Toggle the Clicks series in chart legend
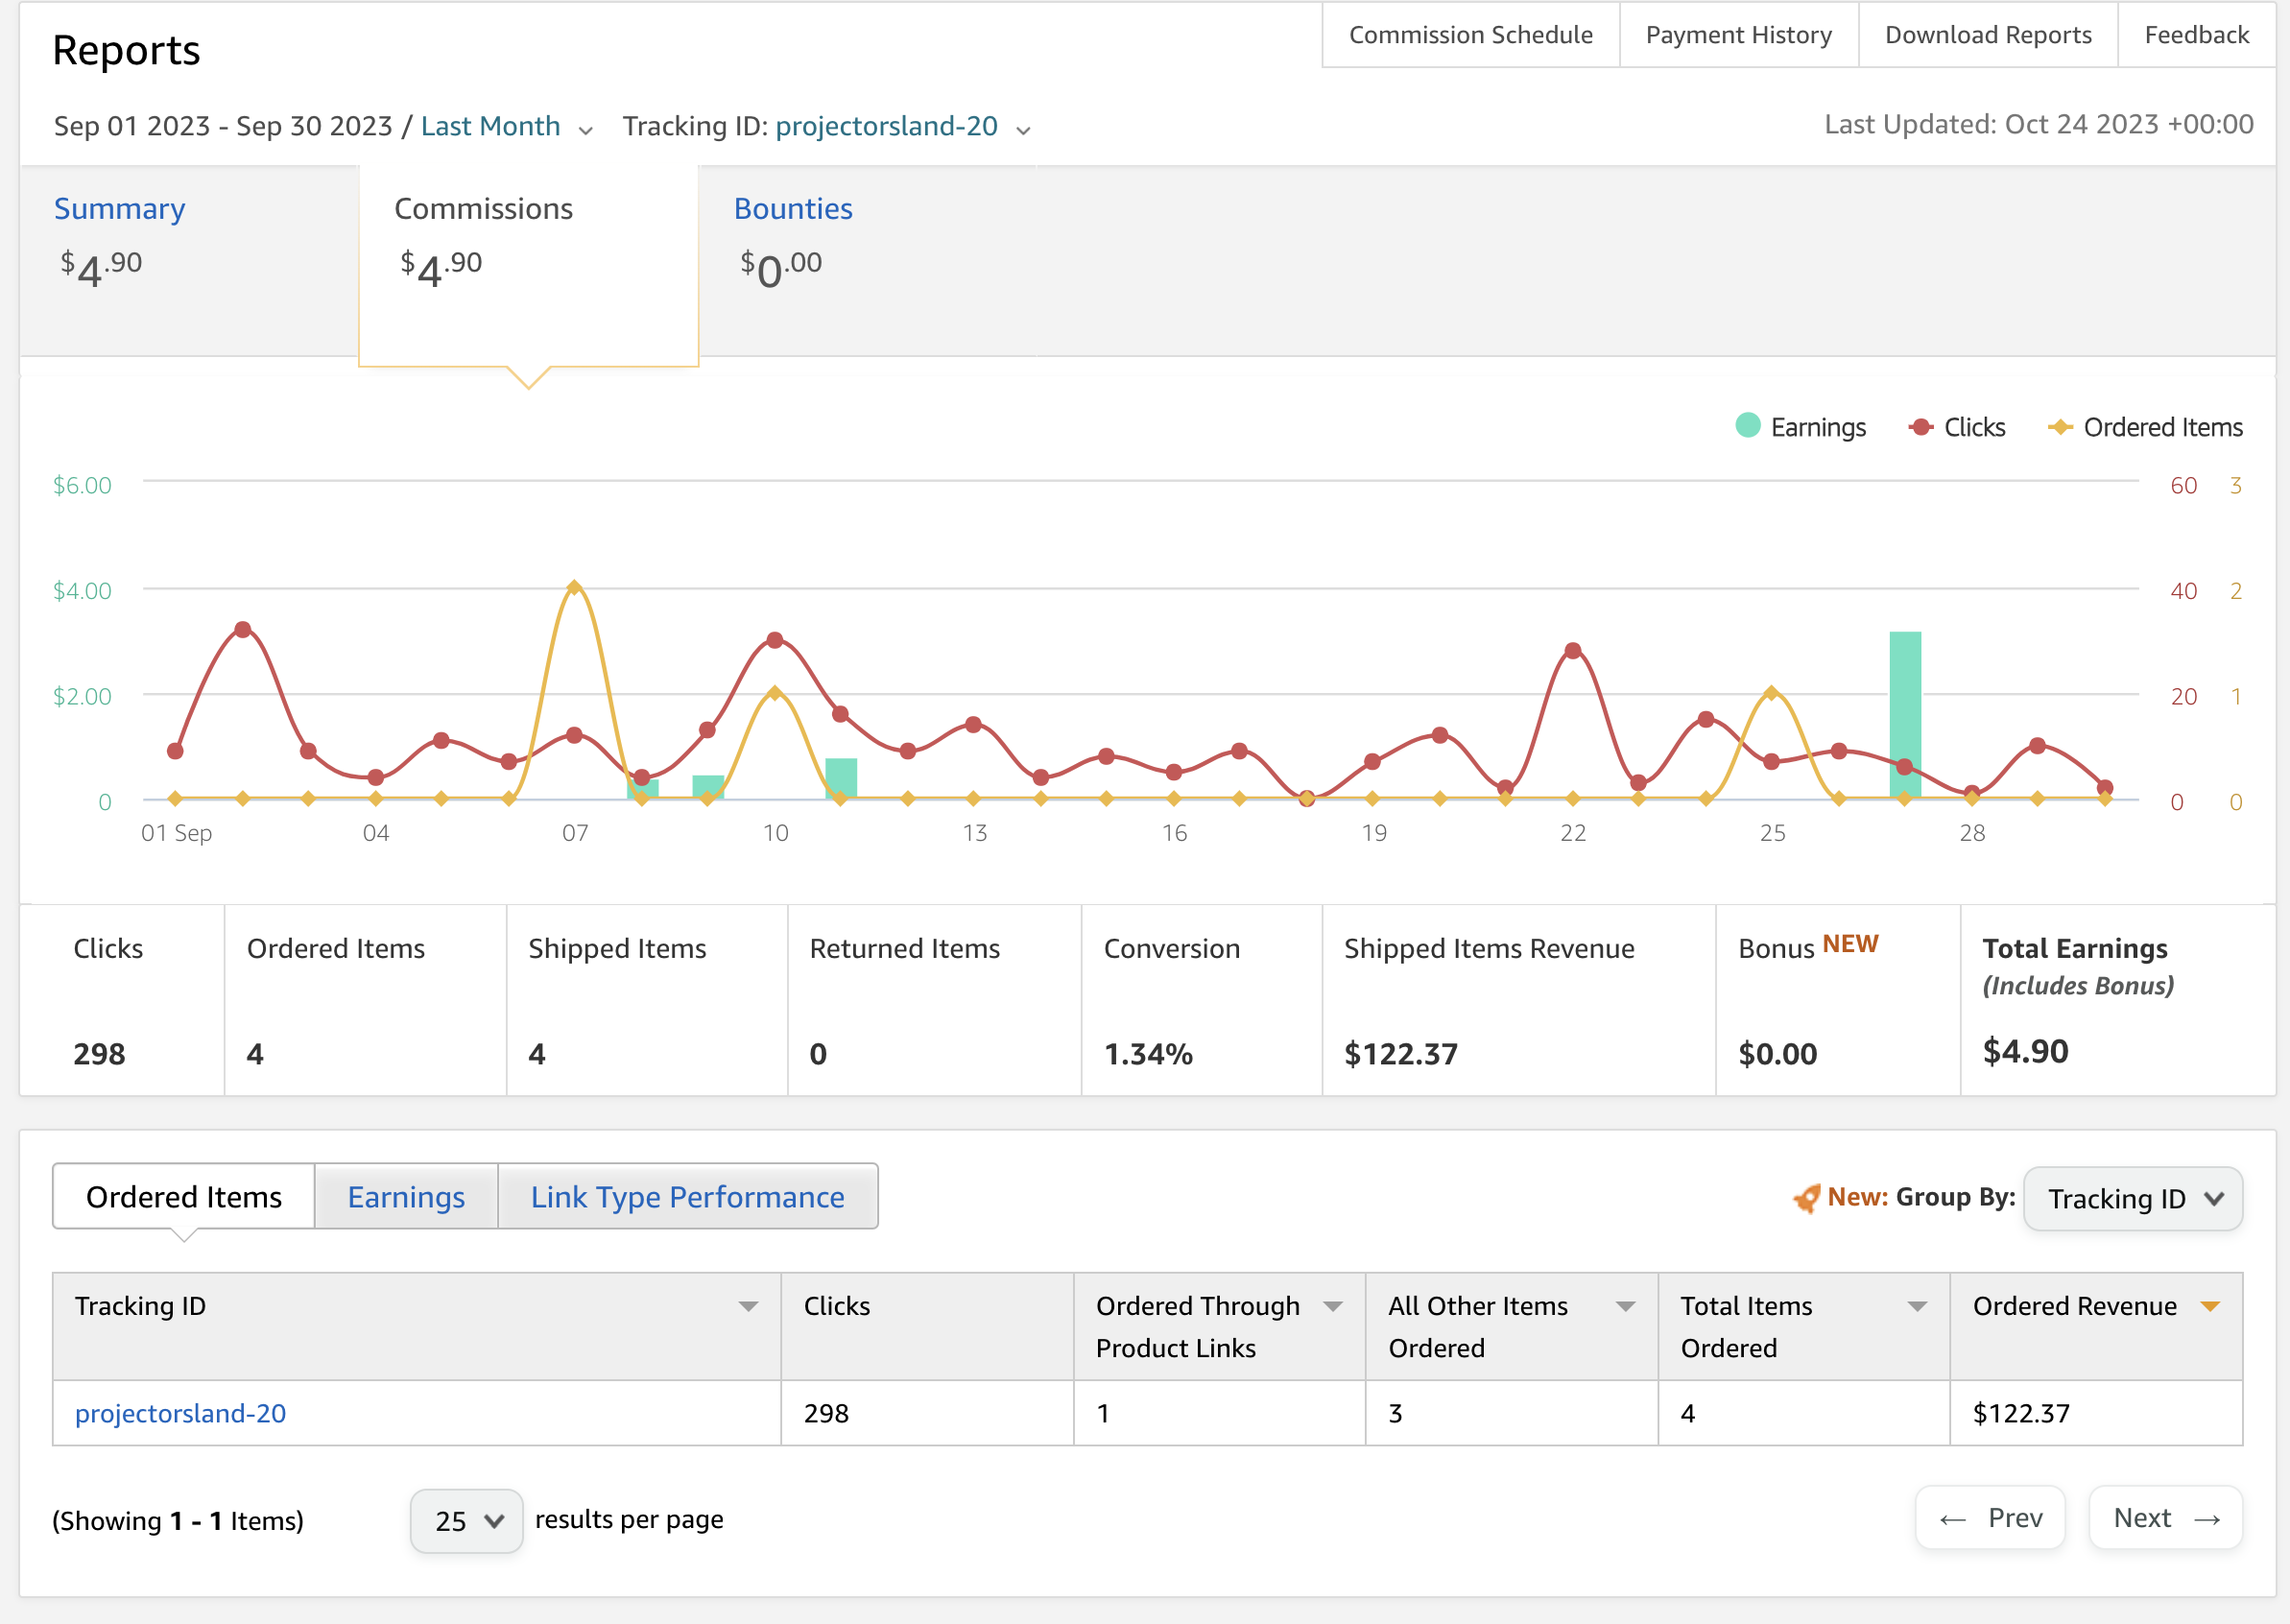 tap(1957, 427)
